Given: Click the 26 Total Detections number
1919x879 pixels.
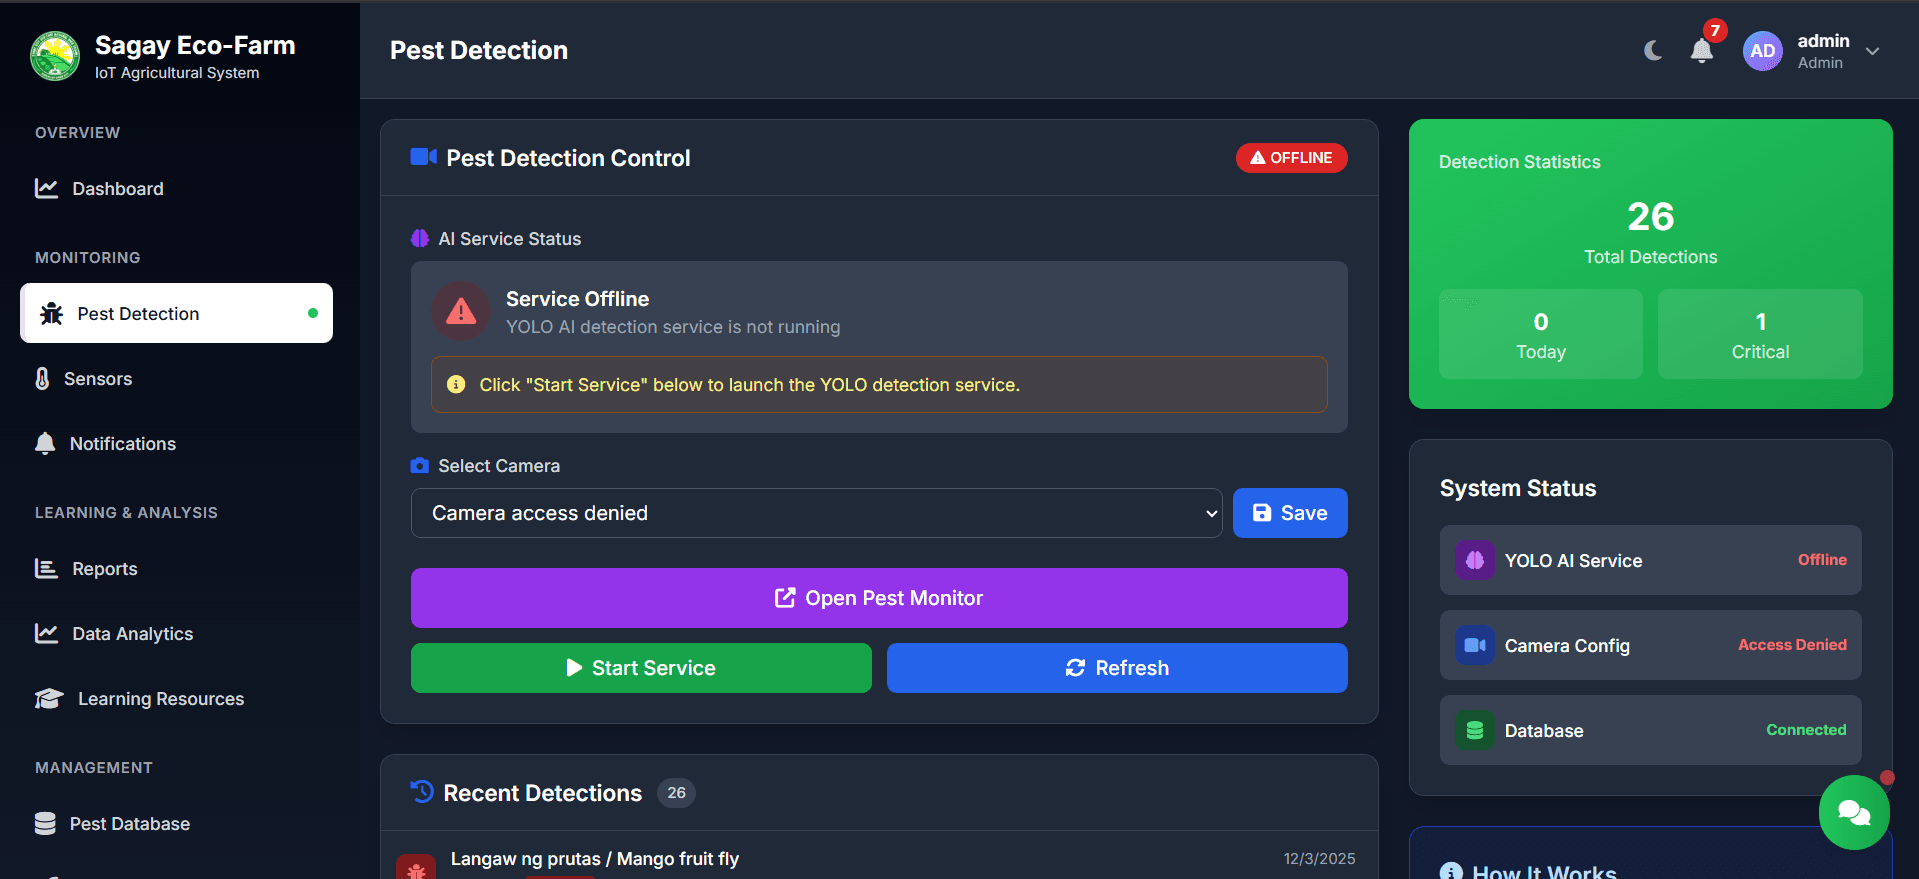Looking at the screenshot, I should [1650, 217].
